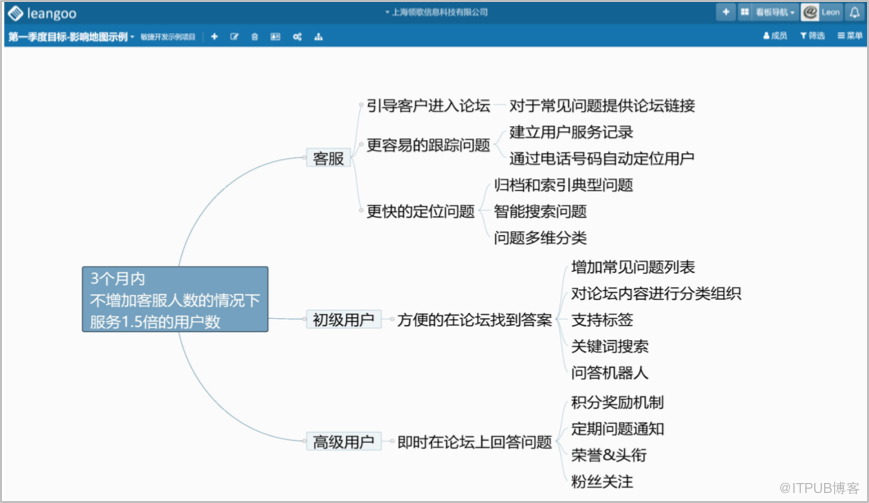Screen dimensions: 869x503
Task: Select the 建立用户服务记录 node
Action: click(x=571, y=132)
